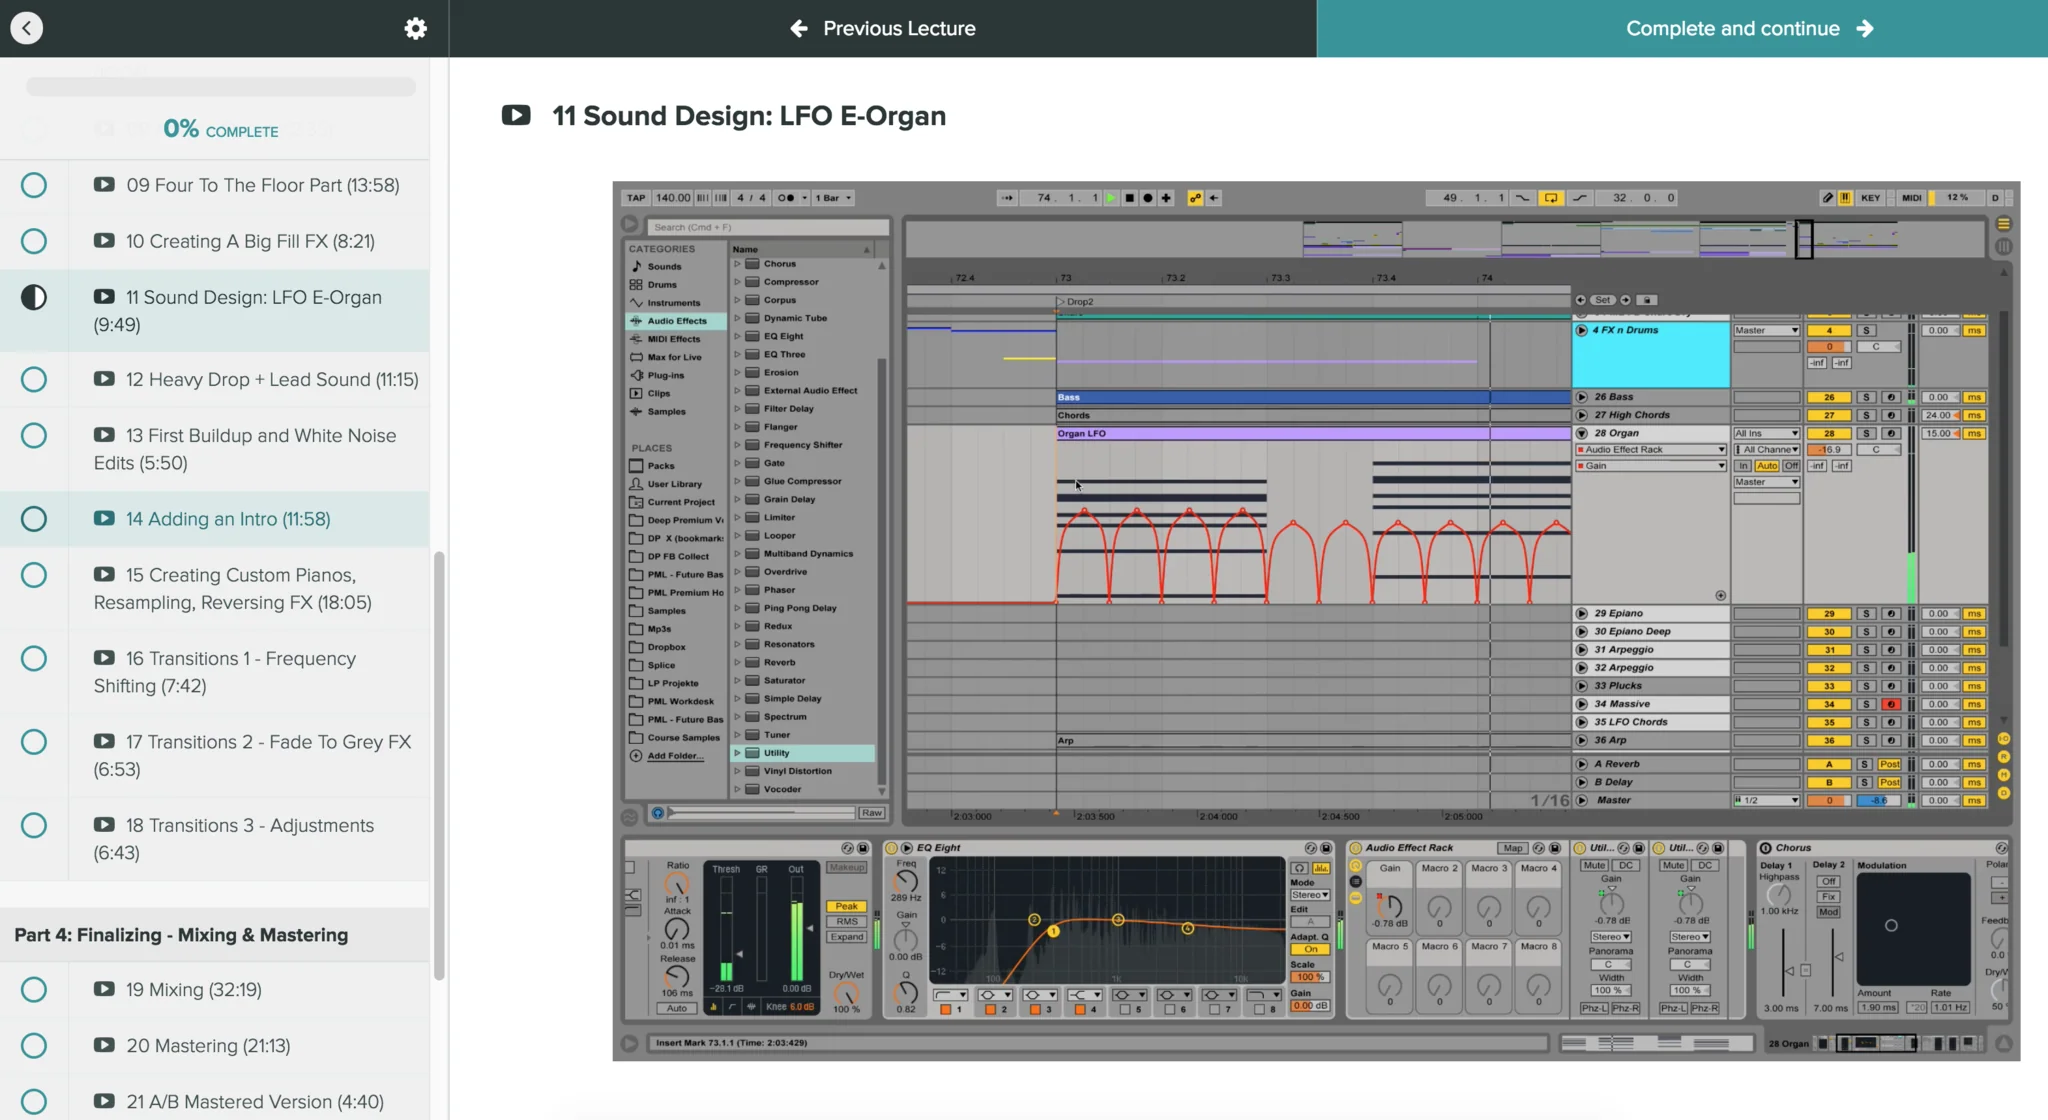Click the stop button in Ableton transport
This screenshot has height=1120, width=2048.
pyautogui.click(x=1129, y=198)
